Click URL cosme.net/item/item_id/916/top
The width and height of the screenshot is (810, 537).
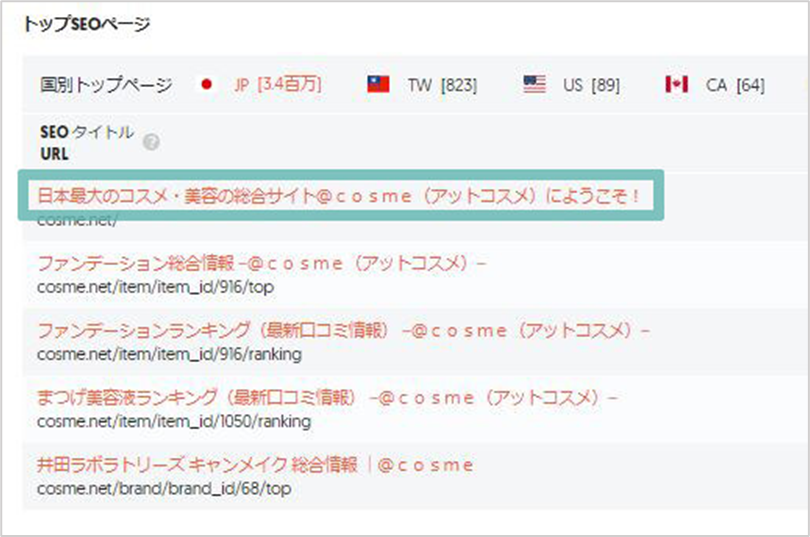click(x=155, y=287)
